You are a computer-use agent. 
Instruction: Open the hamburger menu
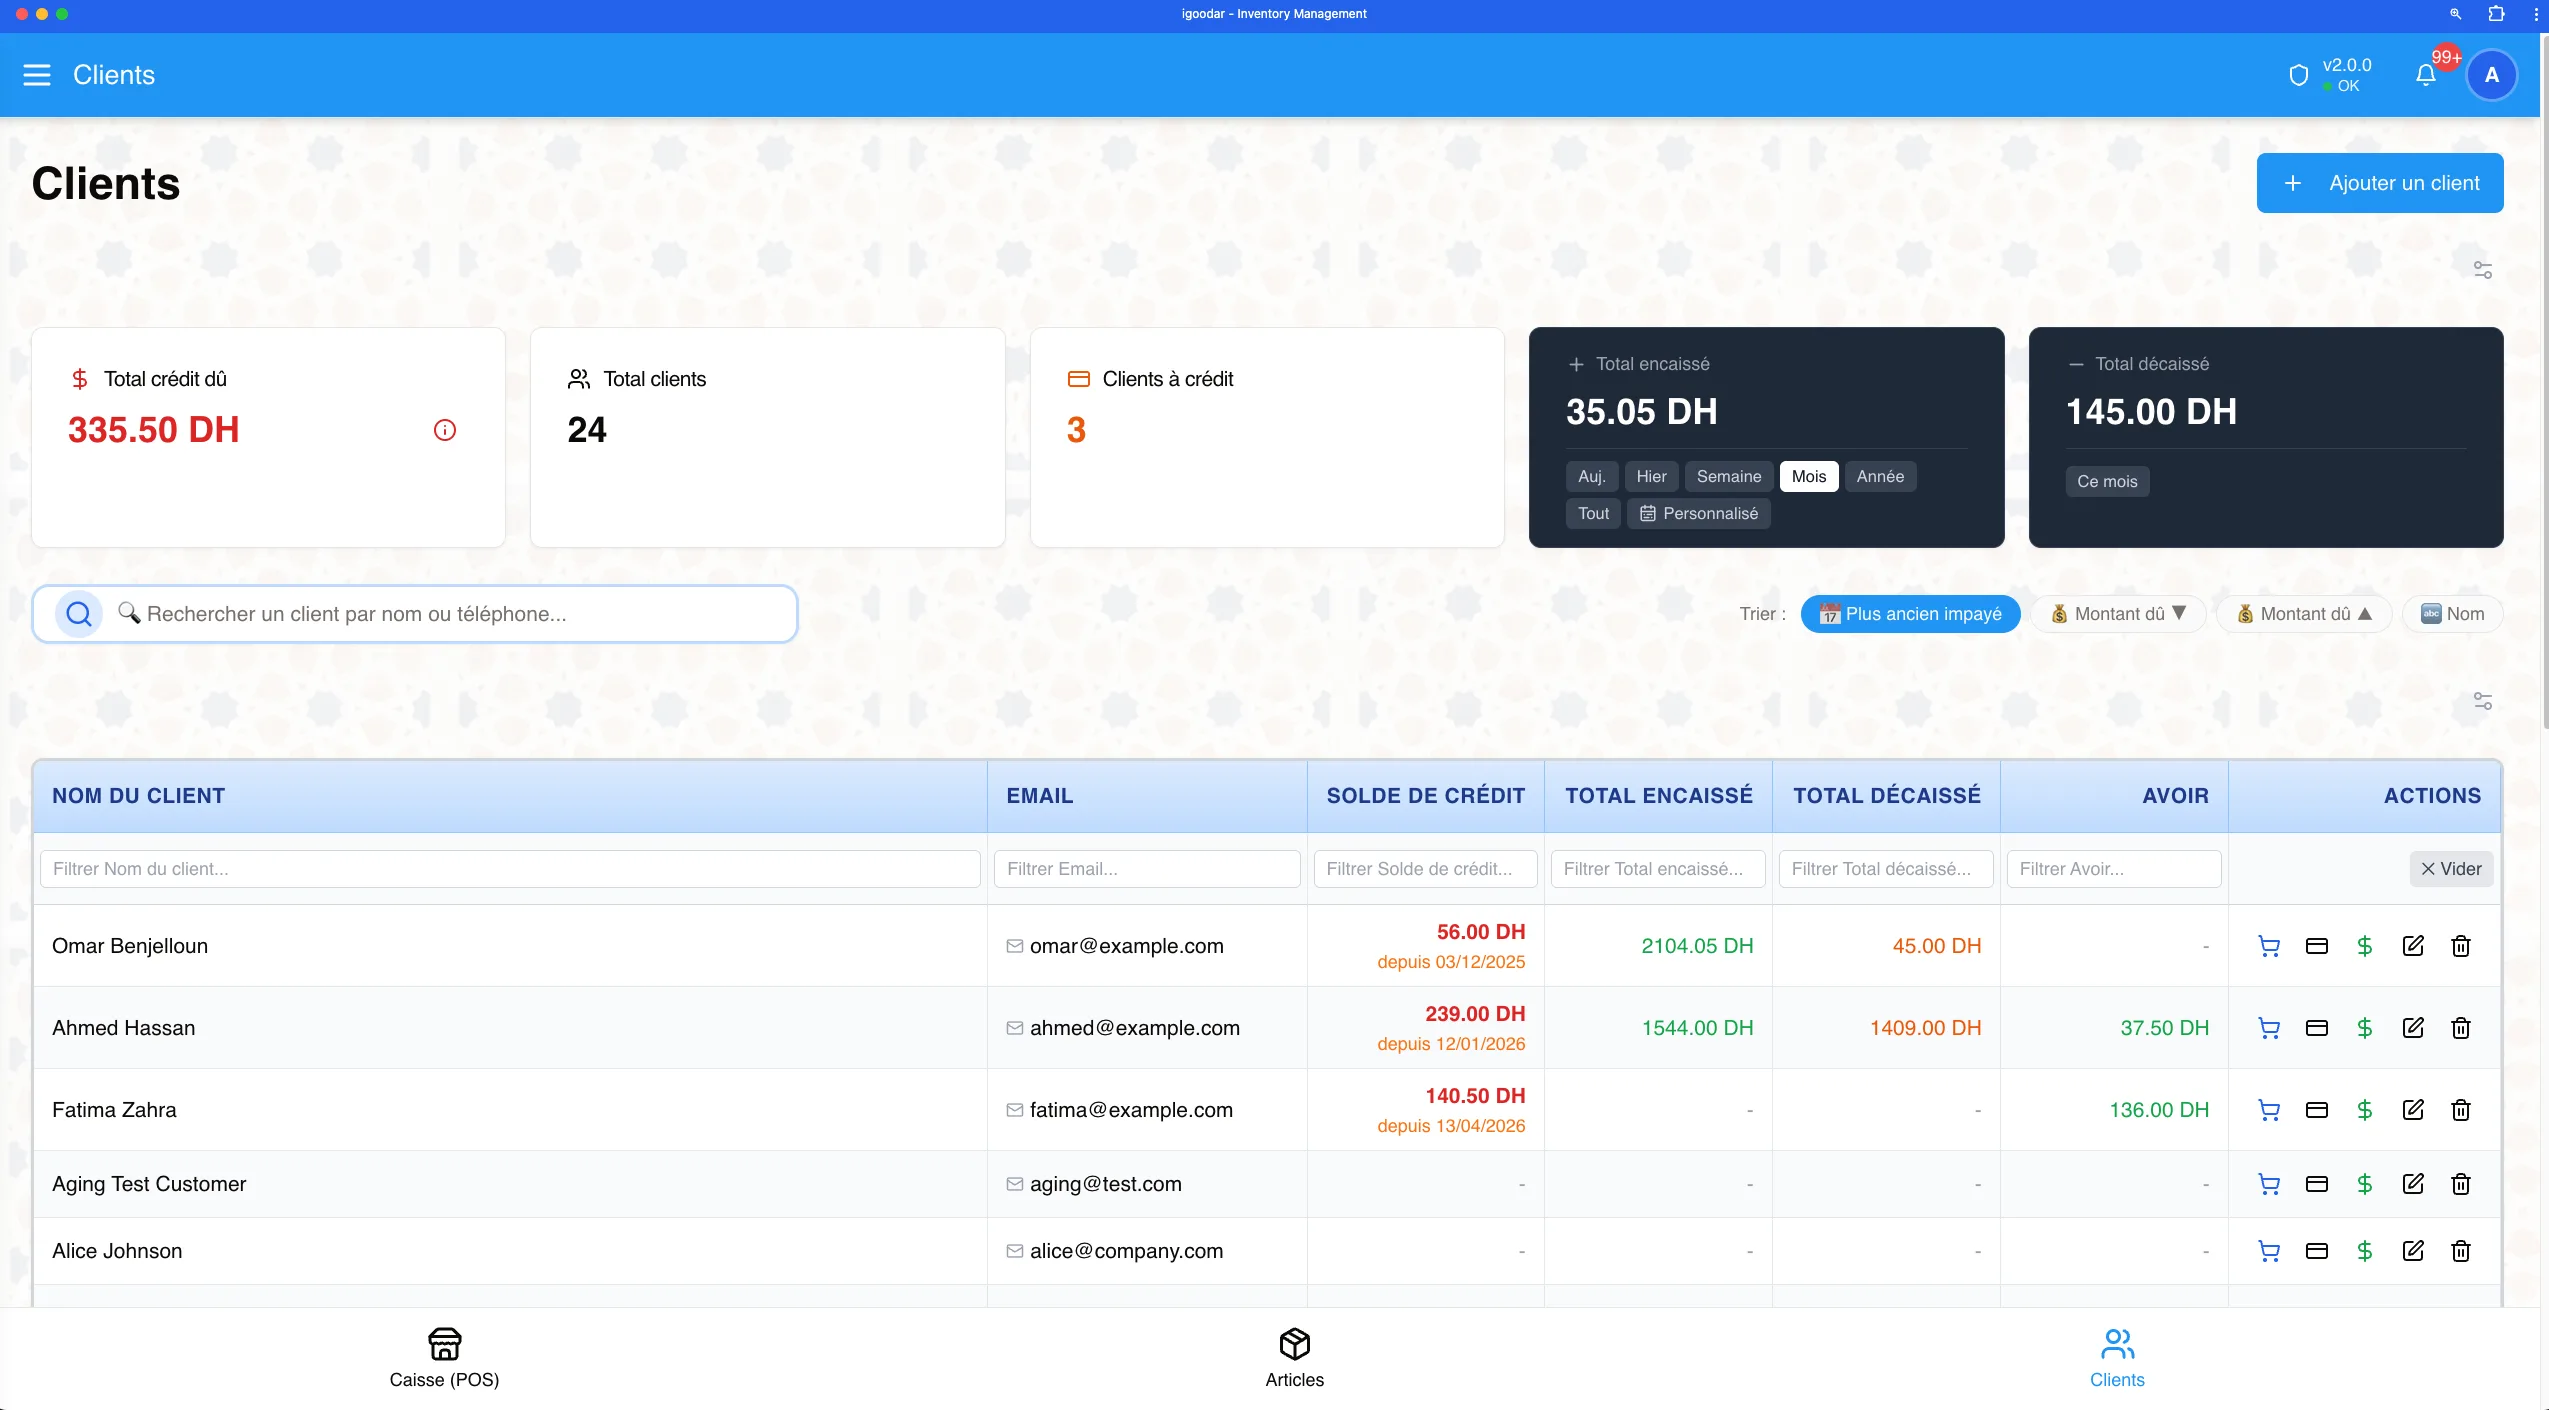37,75
